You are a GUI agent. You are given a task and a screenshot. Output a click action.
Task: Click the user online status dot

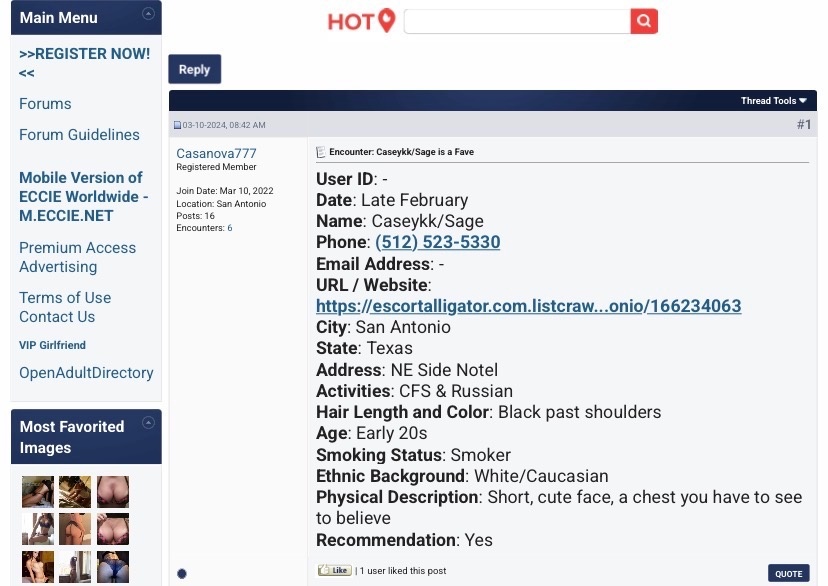coord(182,573)
